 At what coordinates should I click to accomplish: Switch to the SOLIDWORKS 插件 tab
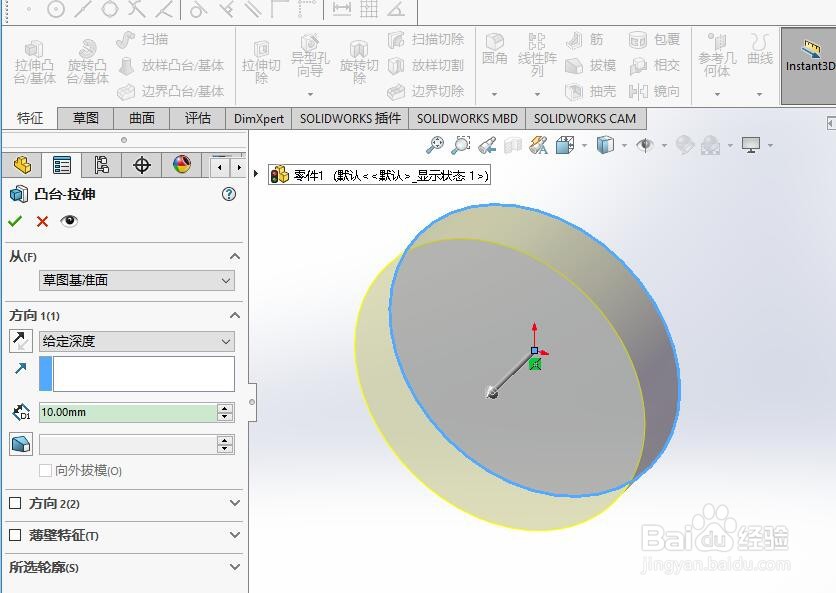coord(350,118)
